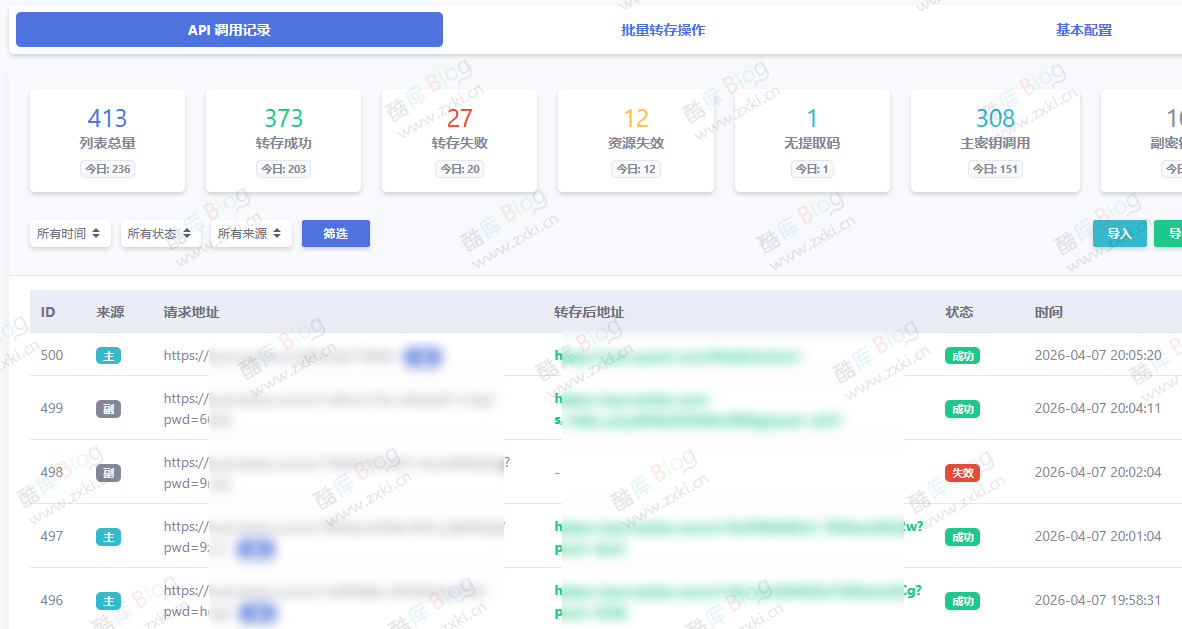1182x629 pixels.
Task: Click the 转存失败 27 stat card
Action: point(459,140)
